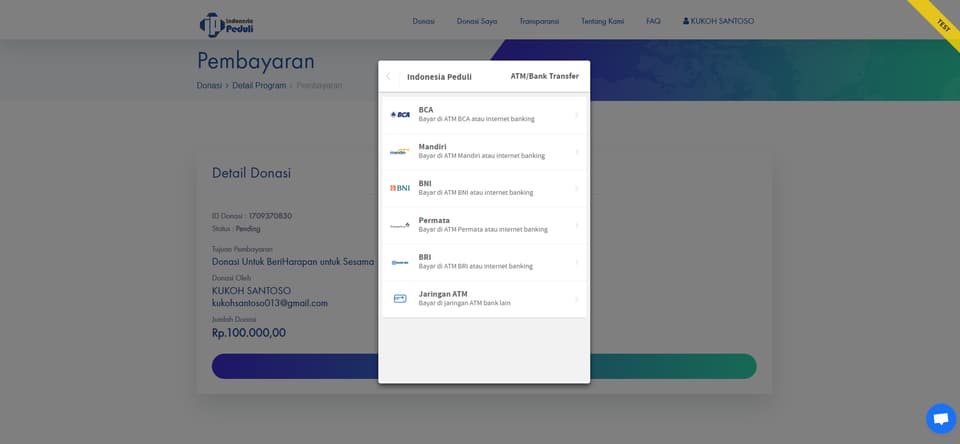Screen dimensions: 960x444
Task: Open the Donasi menu item
Action: (x=424, y=21)
